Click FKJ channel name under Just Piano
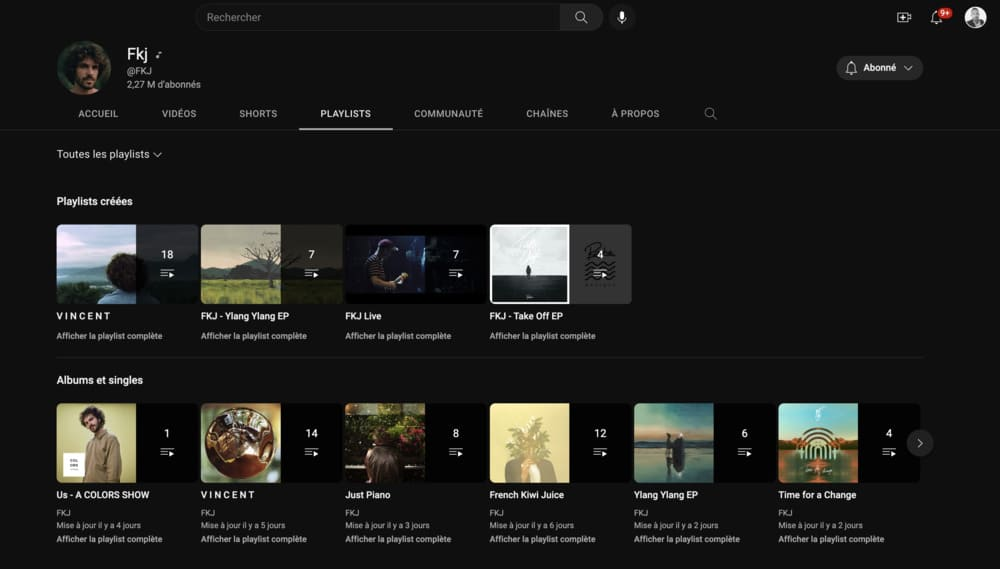The width and height of the screenshot is (1000, 569). tap(352, 513)
